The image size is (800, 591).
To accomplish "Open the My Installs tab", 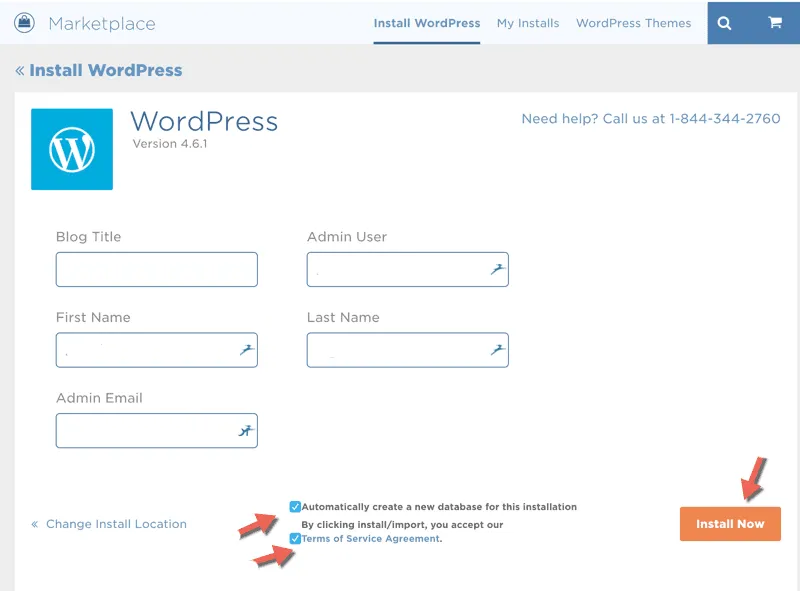I will (x=528, y=23).
